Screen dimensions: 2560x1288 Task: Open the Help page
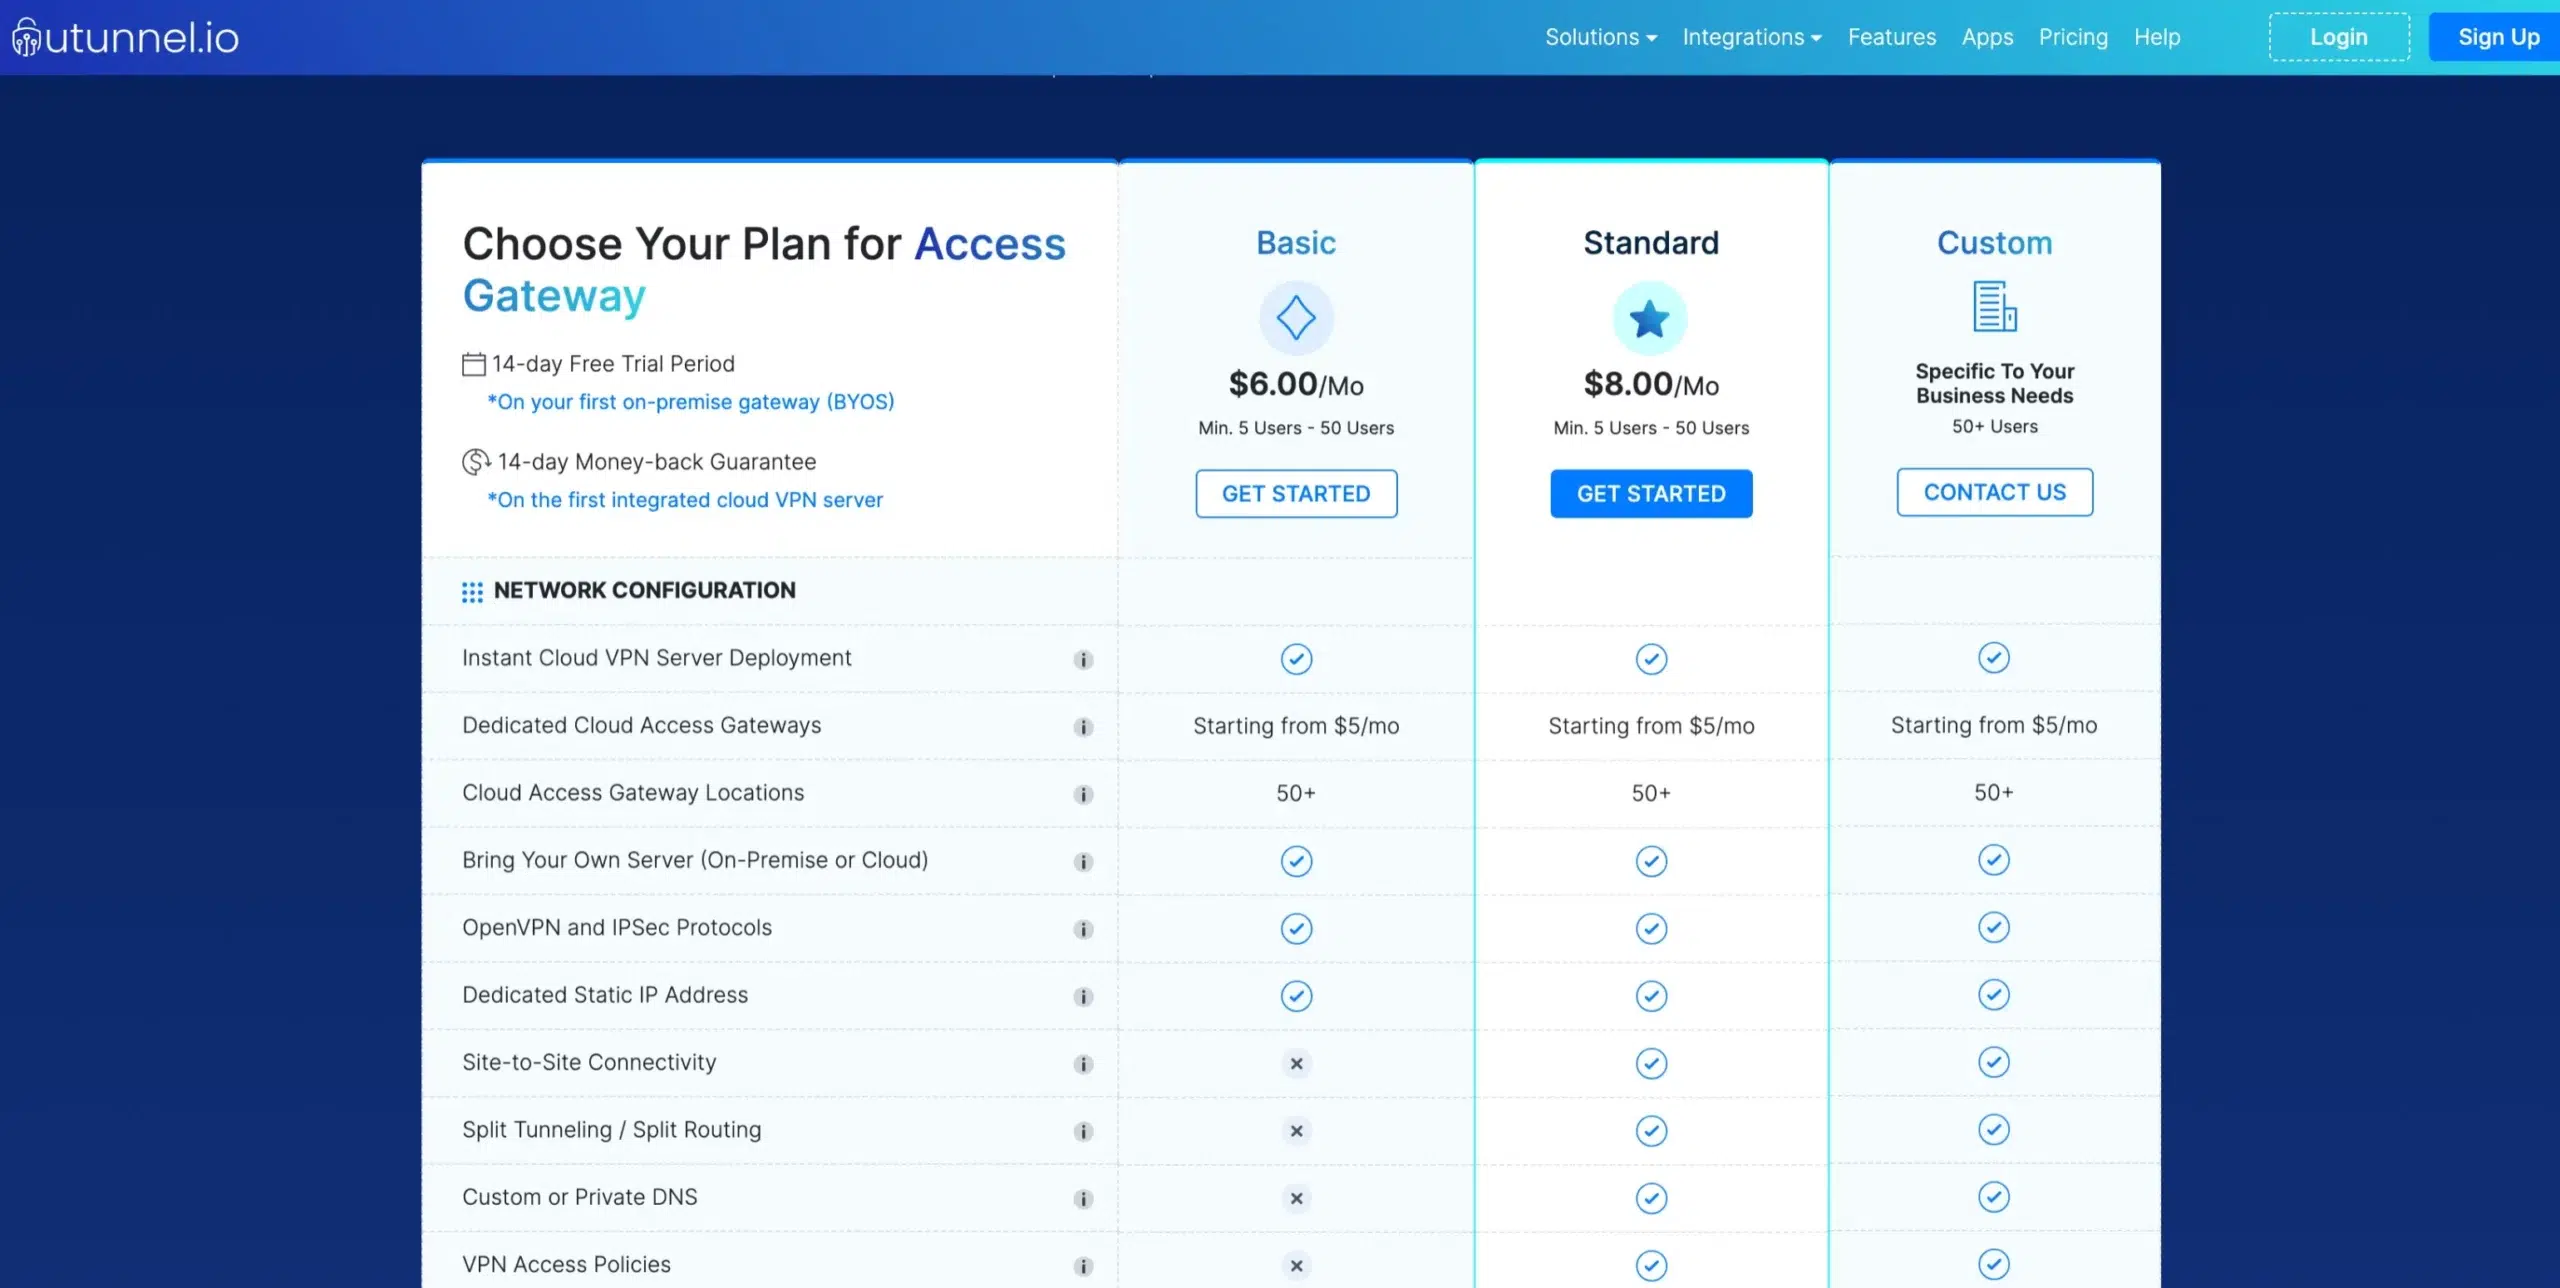[x=2157, y=37]
